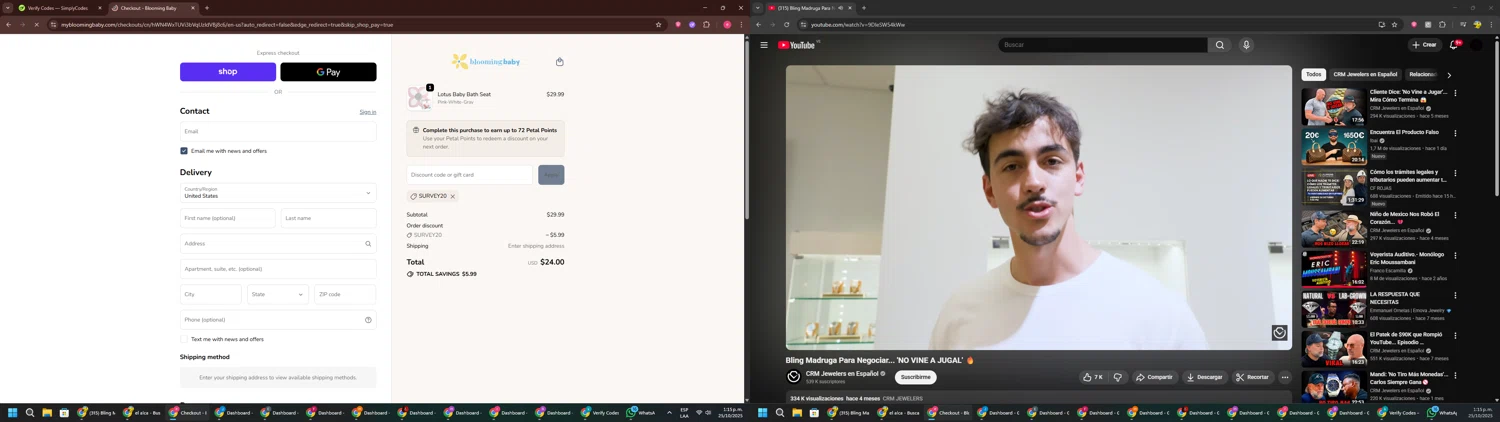Open 'Niño de Mexico Nos Robó El Corazón' video

(1333, 228)
